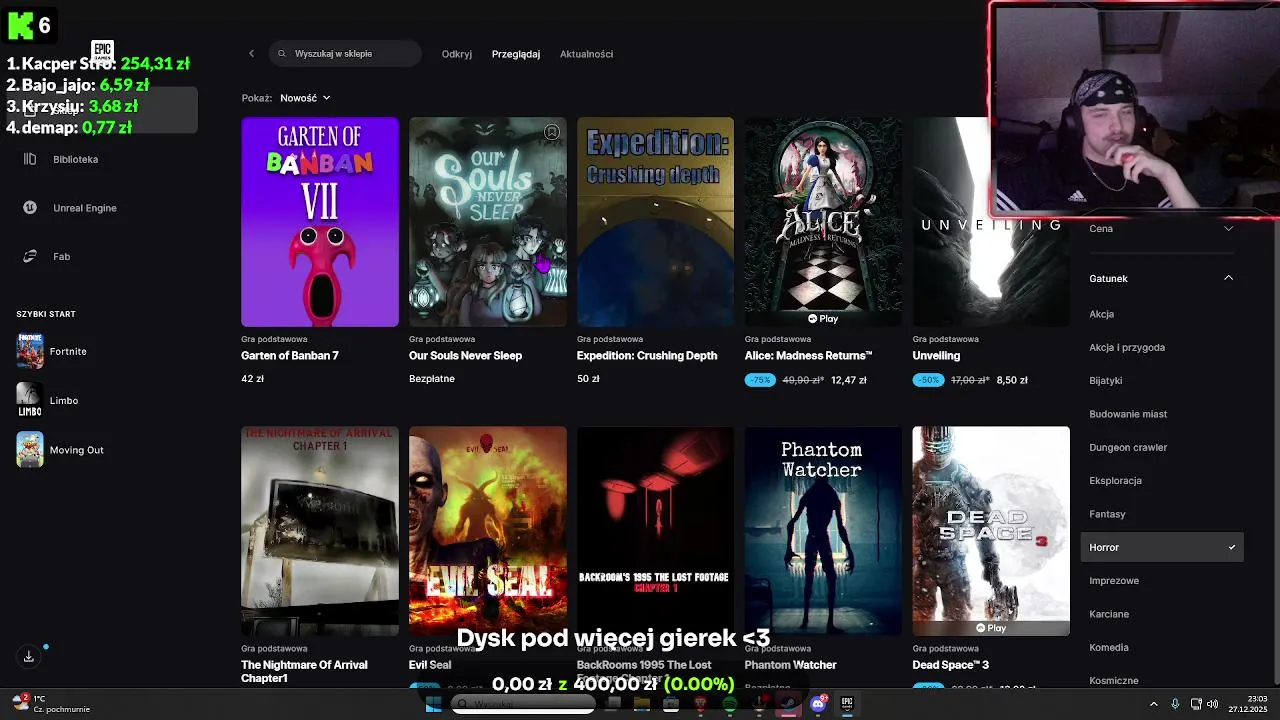1280x720 pixels.
Task: Open The Nightmare Of Arrival cover
Action: tap(320, 531)
